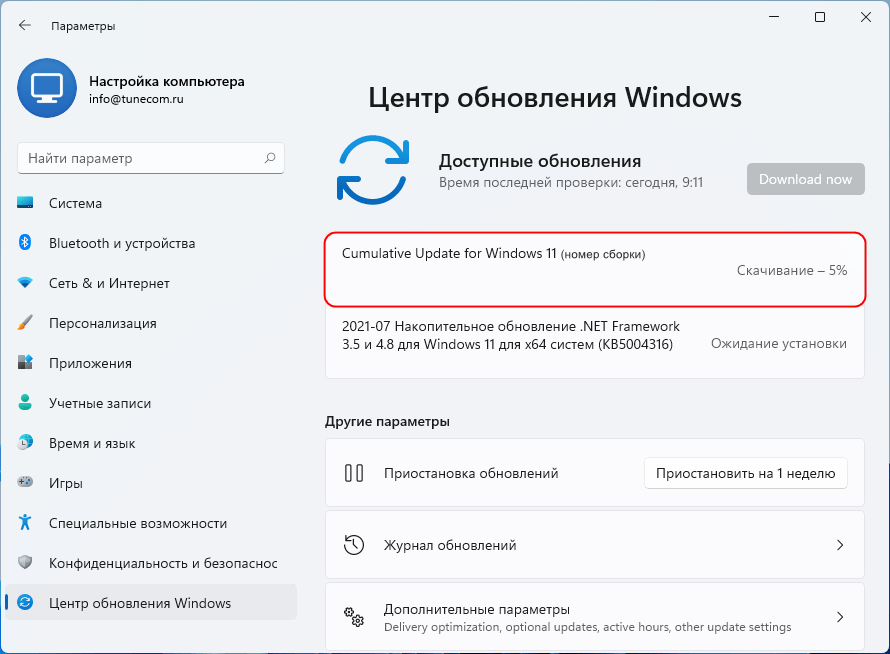Select Персонализация in sidebar

[150, 323]
